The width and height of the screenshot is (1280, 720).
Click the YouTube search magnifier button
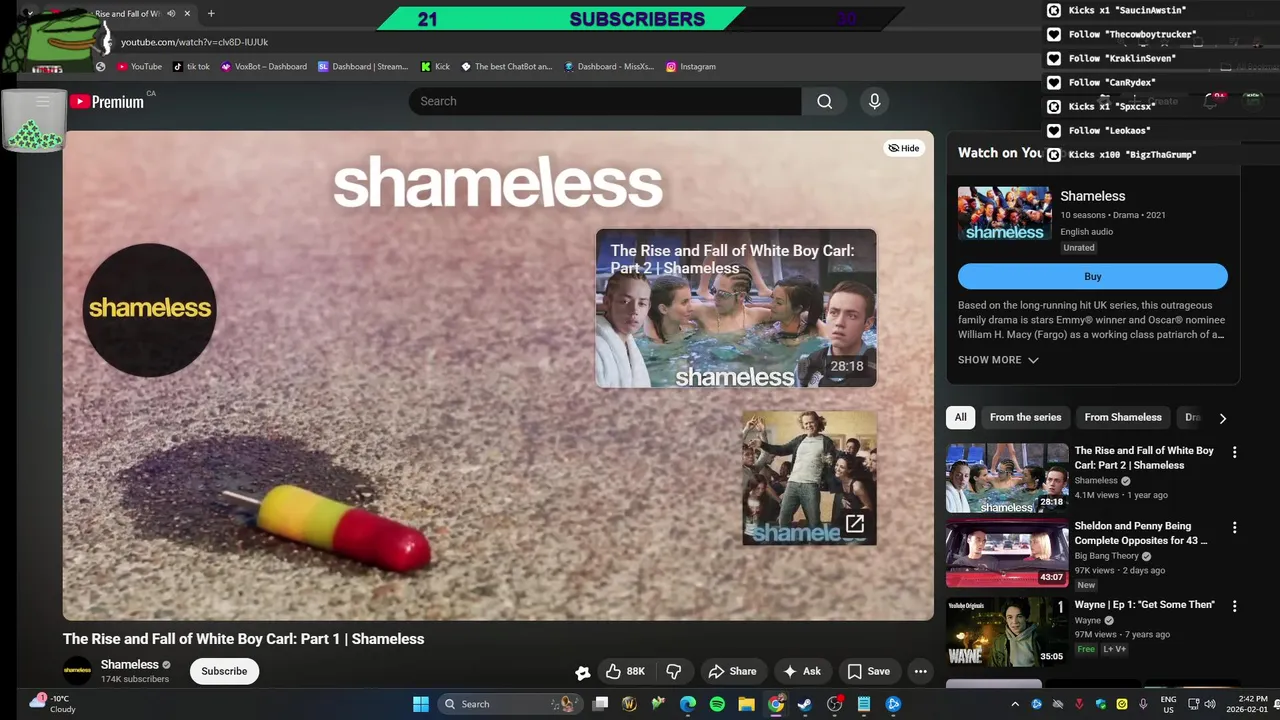click(x=824, y=101)
